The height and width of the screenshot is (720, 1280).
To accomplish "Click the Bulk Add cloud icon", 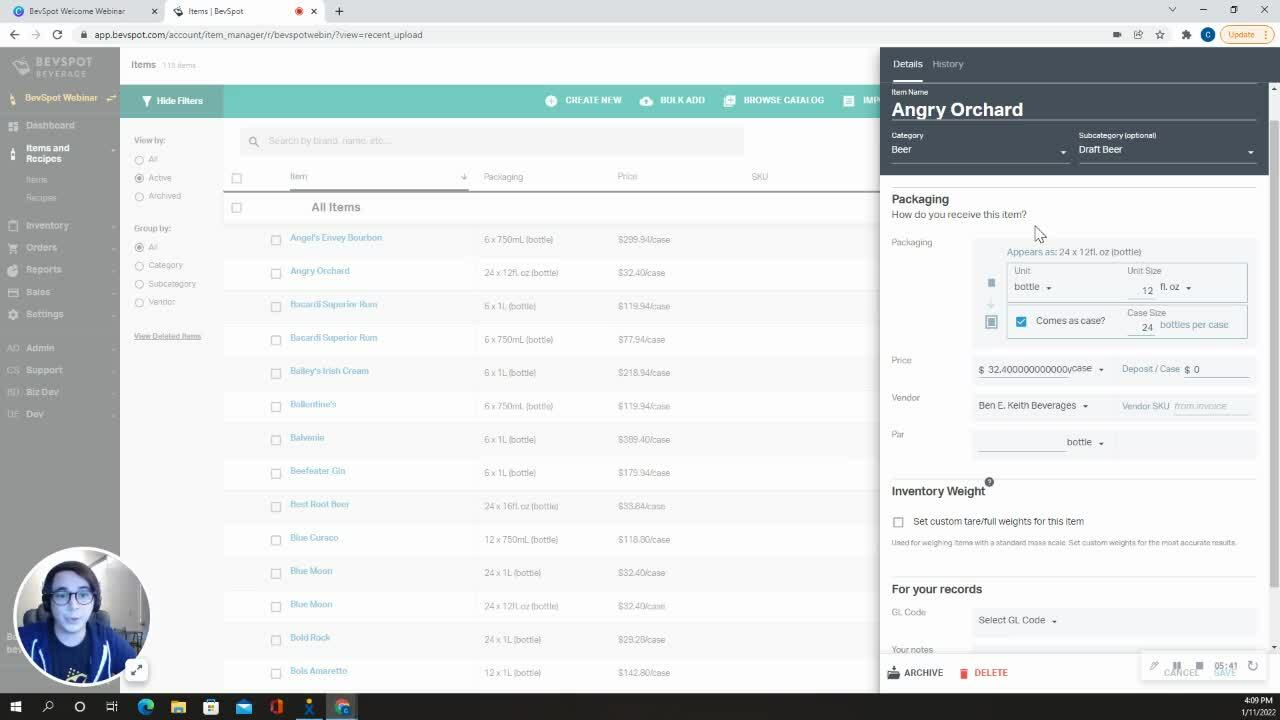I will pos(646,101).
